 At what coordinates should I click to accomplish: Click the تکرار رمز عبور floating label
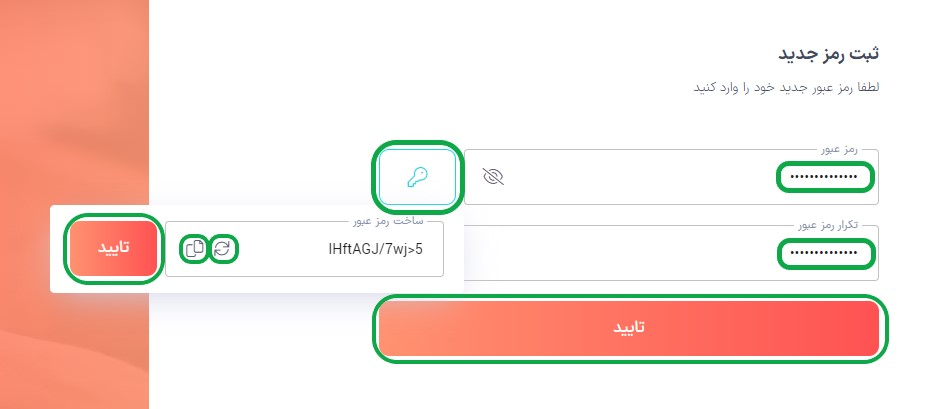(827, 226)
